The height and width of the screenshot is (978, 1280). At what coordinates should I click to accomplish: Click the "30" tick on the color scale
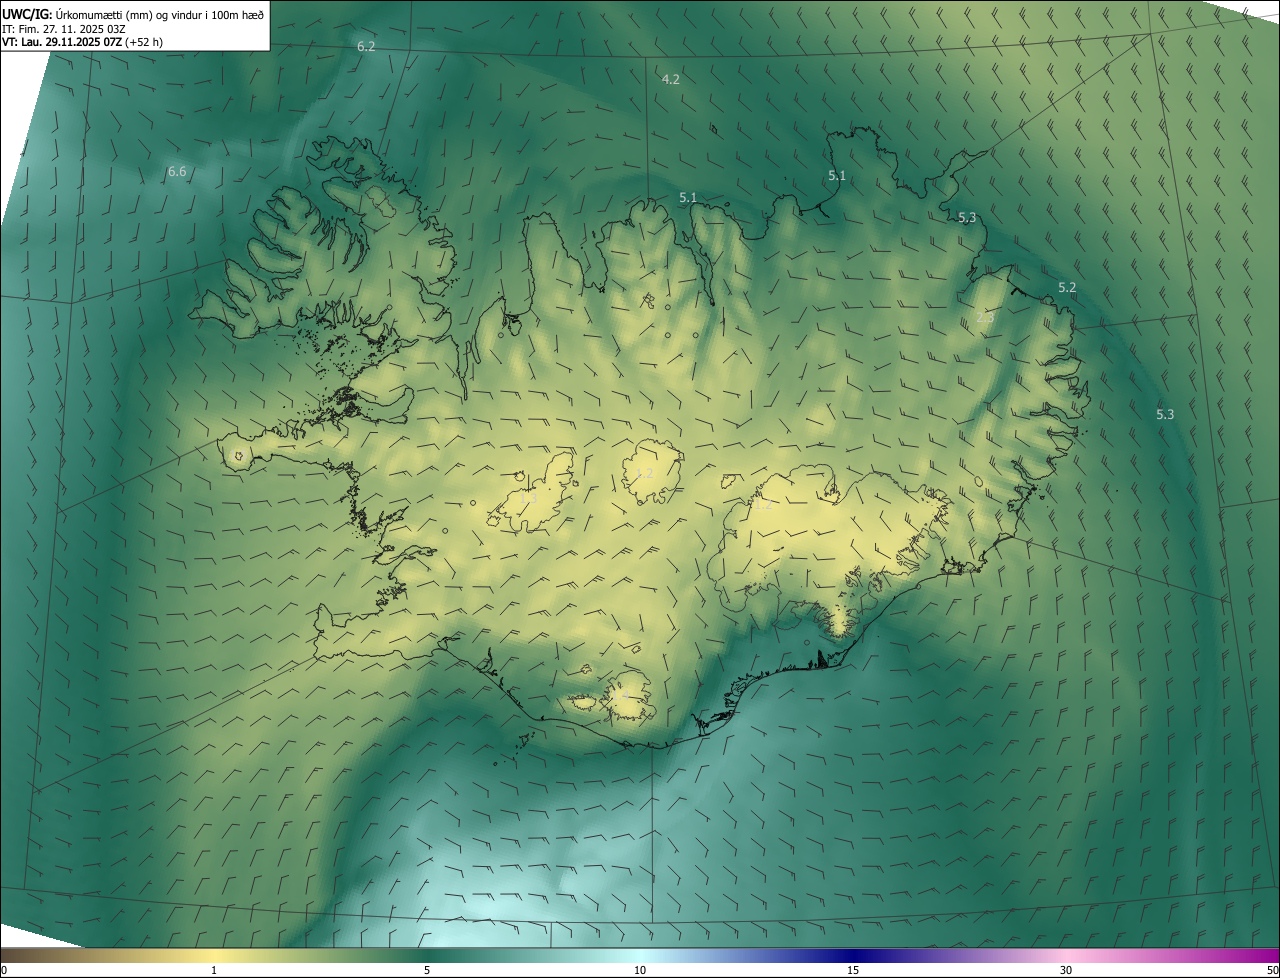tap(1066, 970)
